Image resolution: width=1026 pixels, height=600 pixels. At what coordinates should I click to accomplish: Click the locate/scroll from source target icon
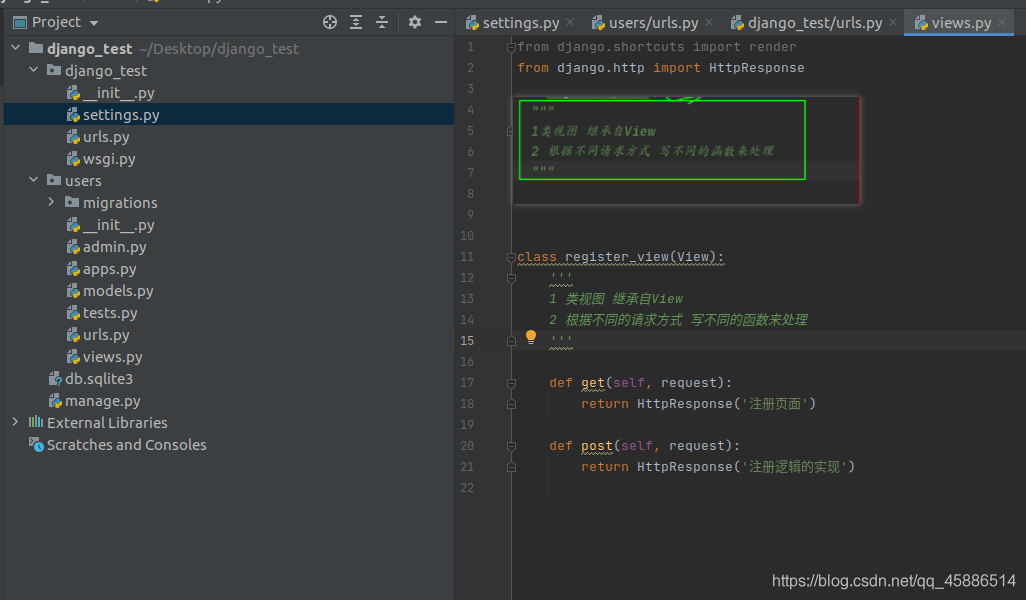point(330,22)
